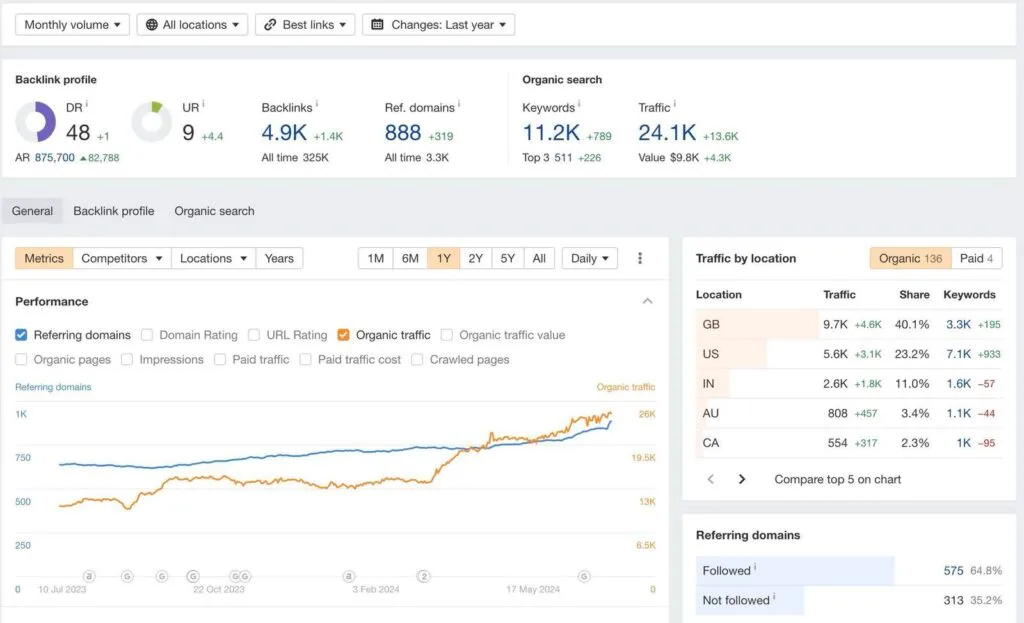Open the Changes: Last year dropdown
The height and width of the screenshot is (623, 1024).
point(438,25)
